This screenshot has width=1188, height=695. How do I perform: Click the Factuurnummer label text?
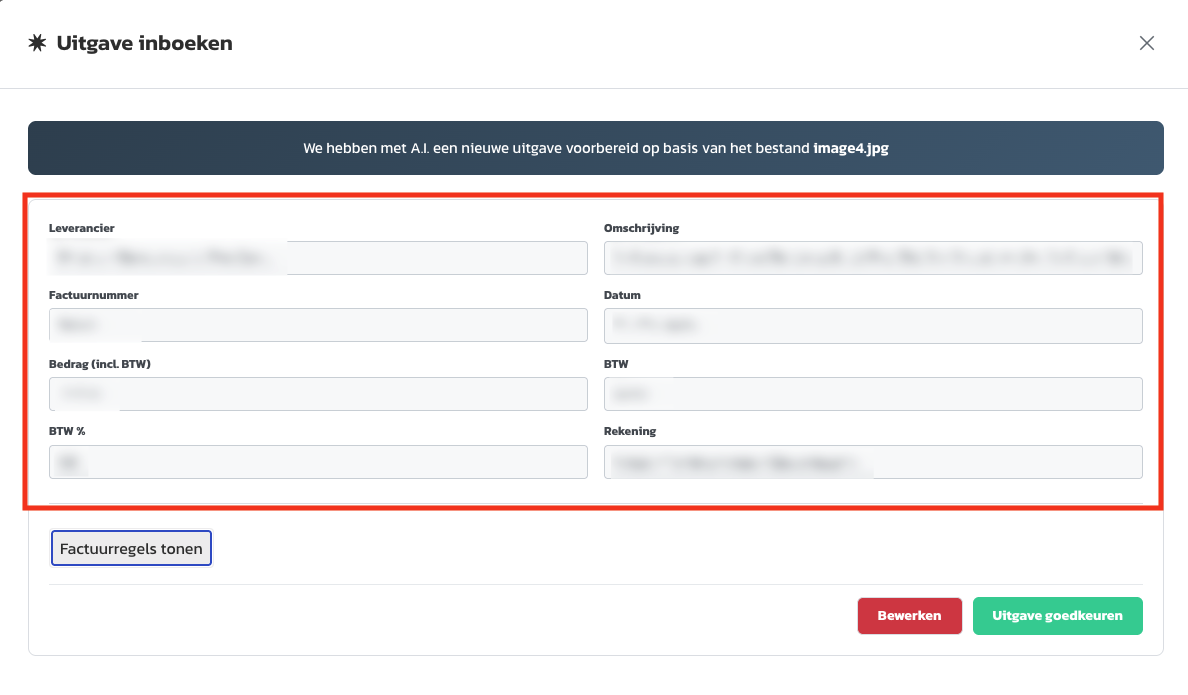pos(93,295)
